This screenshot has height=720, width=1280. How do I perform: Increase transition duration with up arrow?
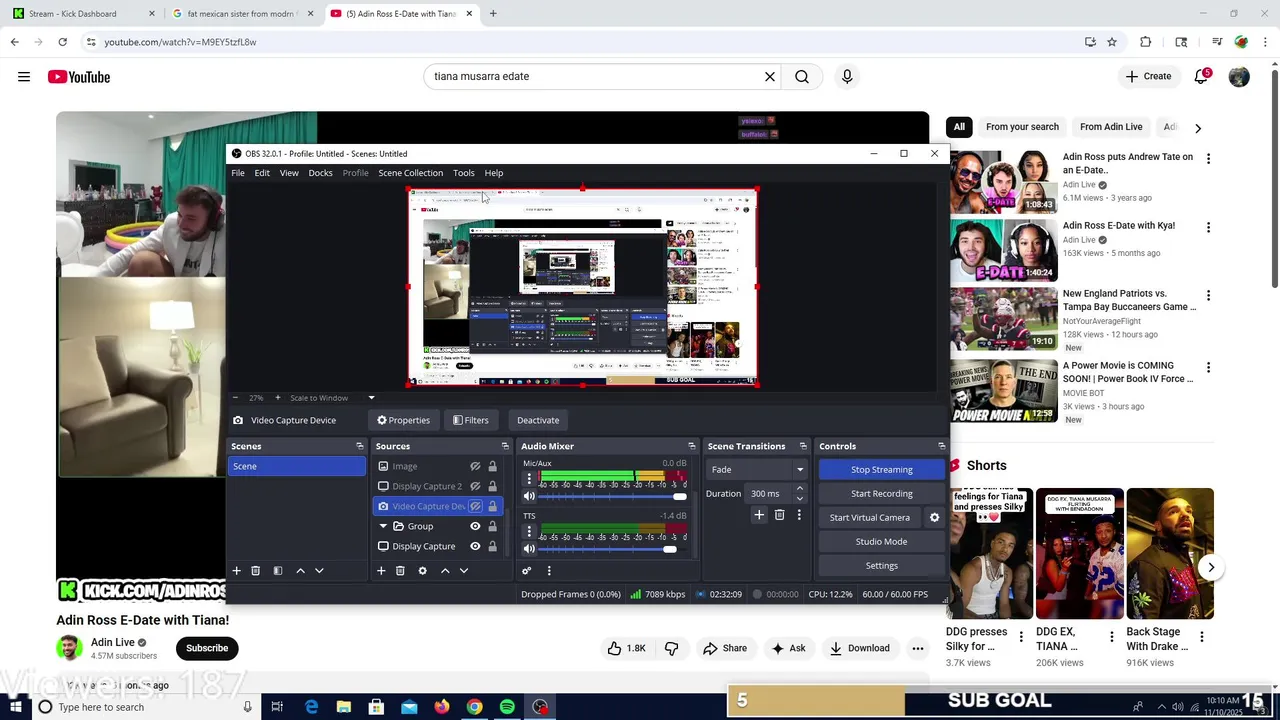(x=799, y=488)
